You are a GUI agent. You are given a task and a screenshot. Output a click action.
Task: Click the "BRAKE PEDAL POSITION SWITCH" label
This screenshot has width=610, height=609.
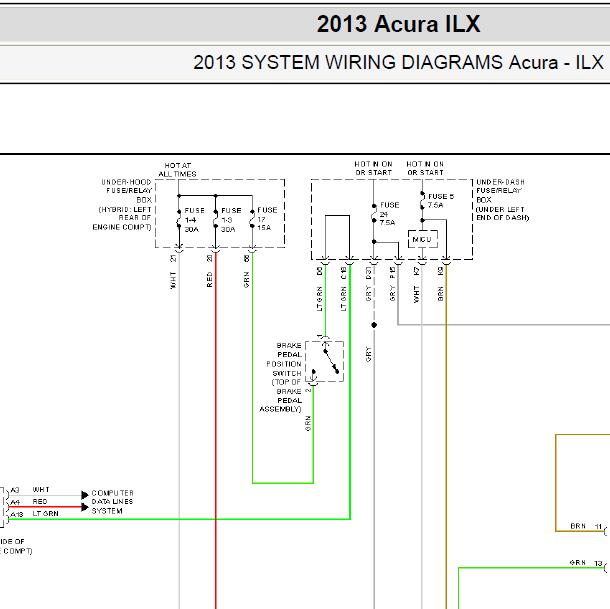click(281, 377)
